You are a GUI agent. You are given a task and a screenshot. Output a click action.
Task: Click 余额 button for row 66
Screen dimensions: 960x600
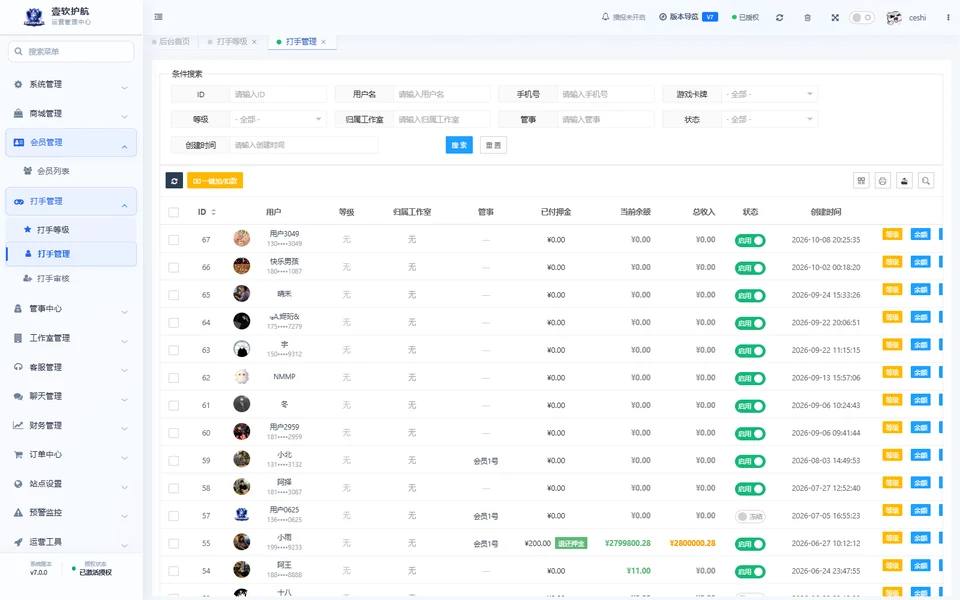point(921,262)
